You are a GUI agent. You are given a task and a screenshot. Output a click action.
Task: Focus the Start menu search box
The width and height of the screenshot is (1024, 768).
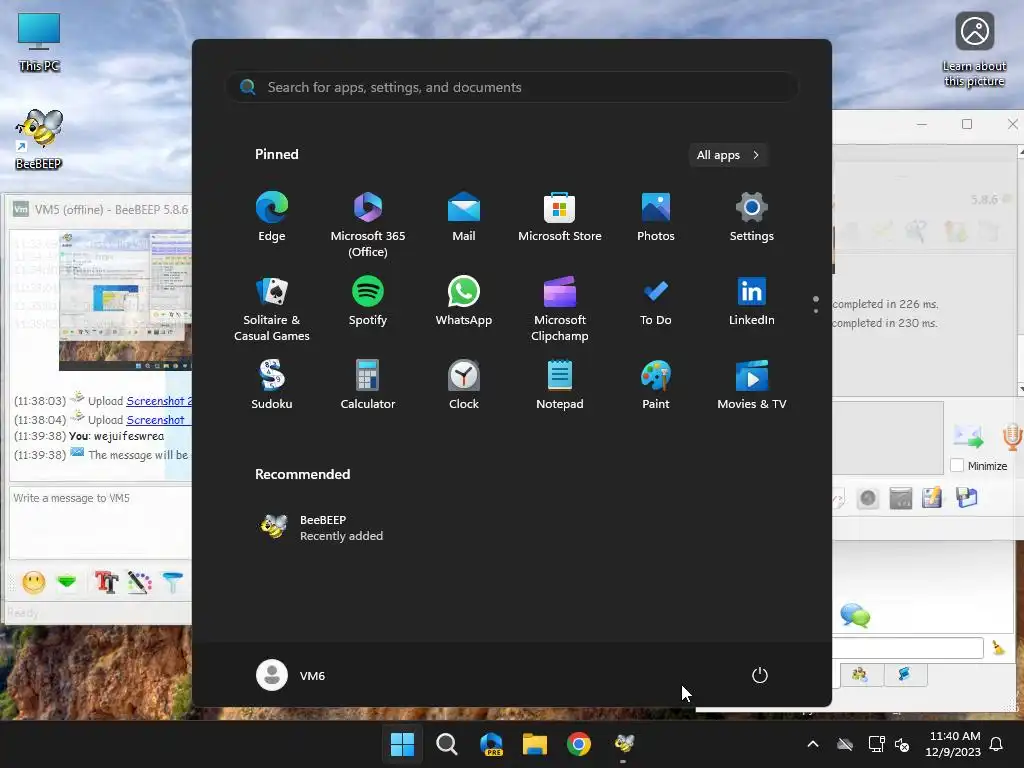(512, 87)
